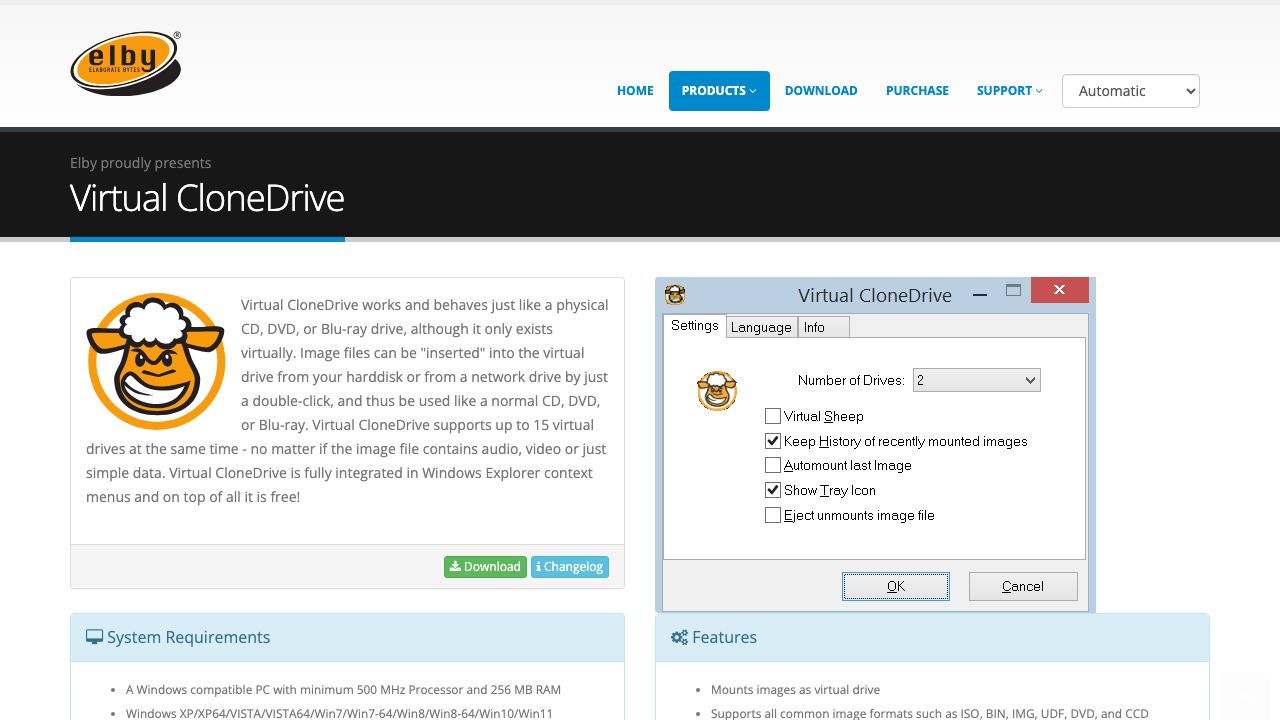Click the 'Number of Drives:' label
This screenshot has width=1280, height=720.
(851, 380)
